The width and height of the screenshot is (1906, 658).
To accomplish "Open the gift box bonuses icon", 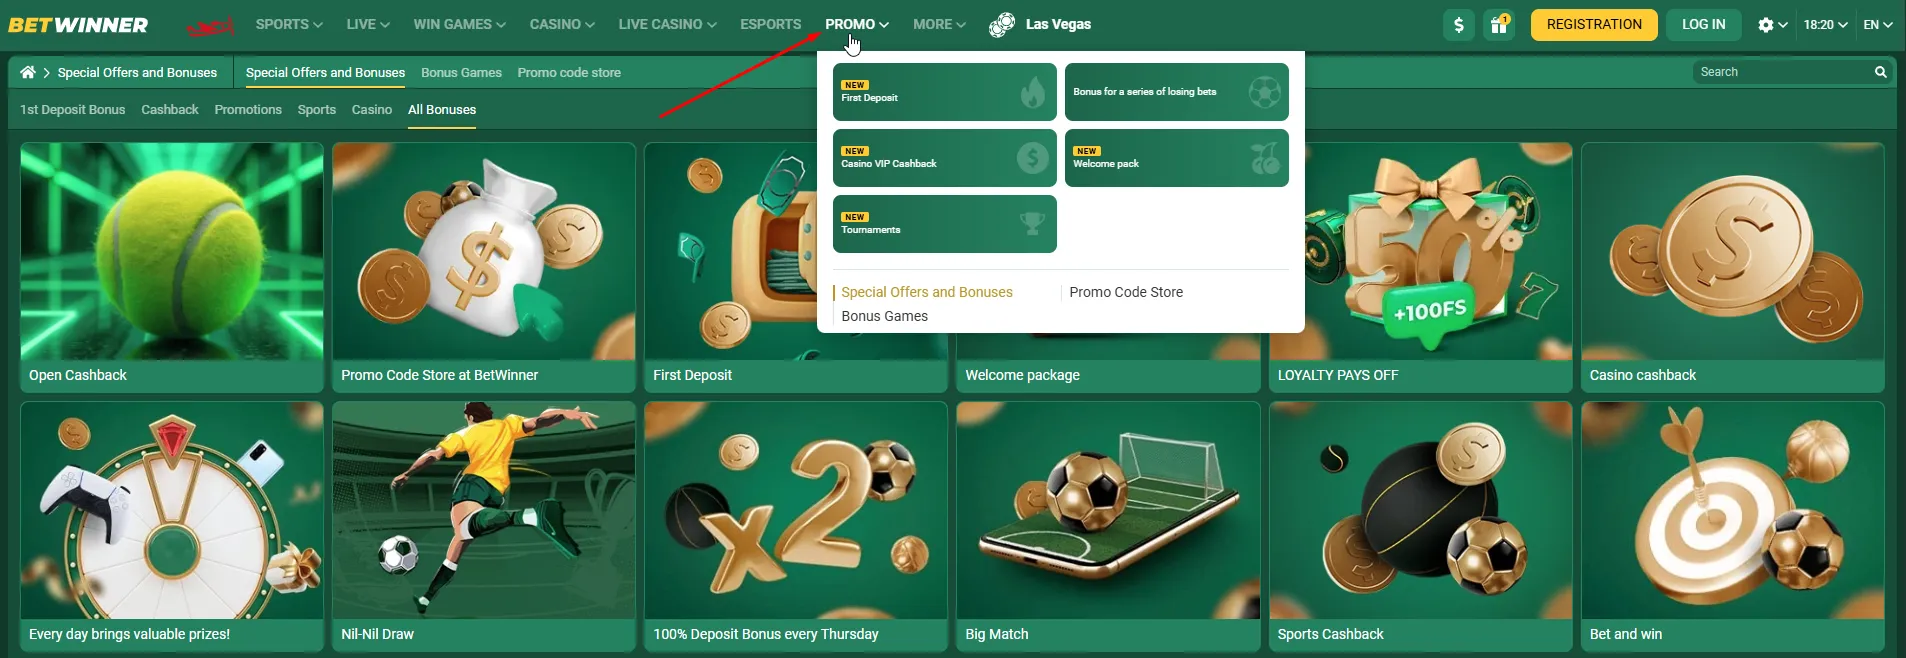I will pyautogui.click(x=1498, y=25).
